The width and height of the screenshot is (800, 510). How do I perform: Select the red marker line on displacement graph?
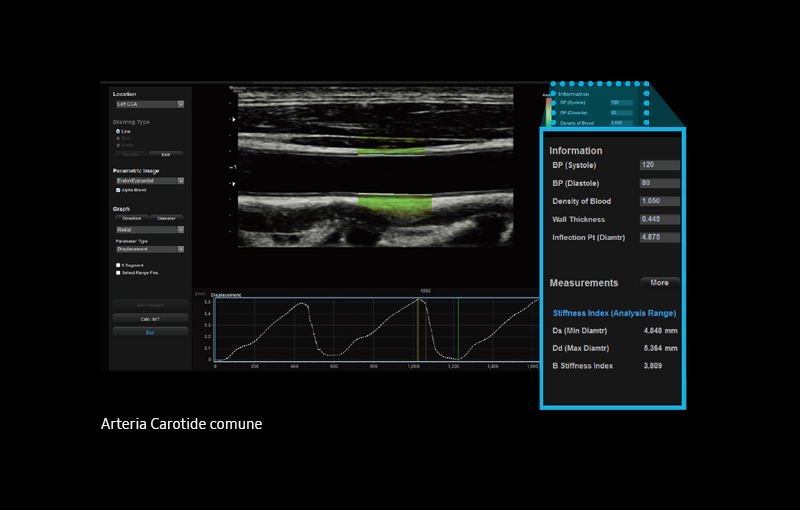[426, 329]
